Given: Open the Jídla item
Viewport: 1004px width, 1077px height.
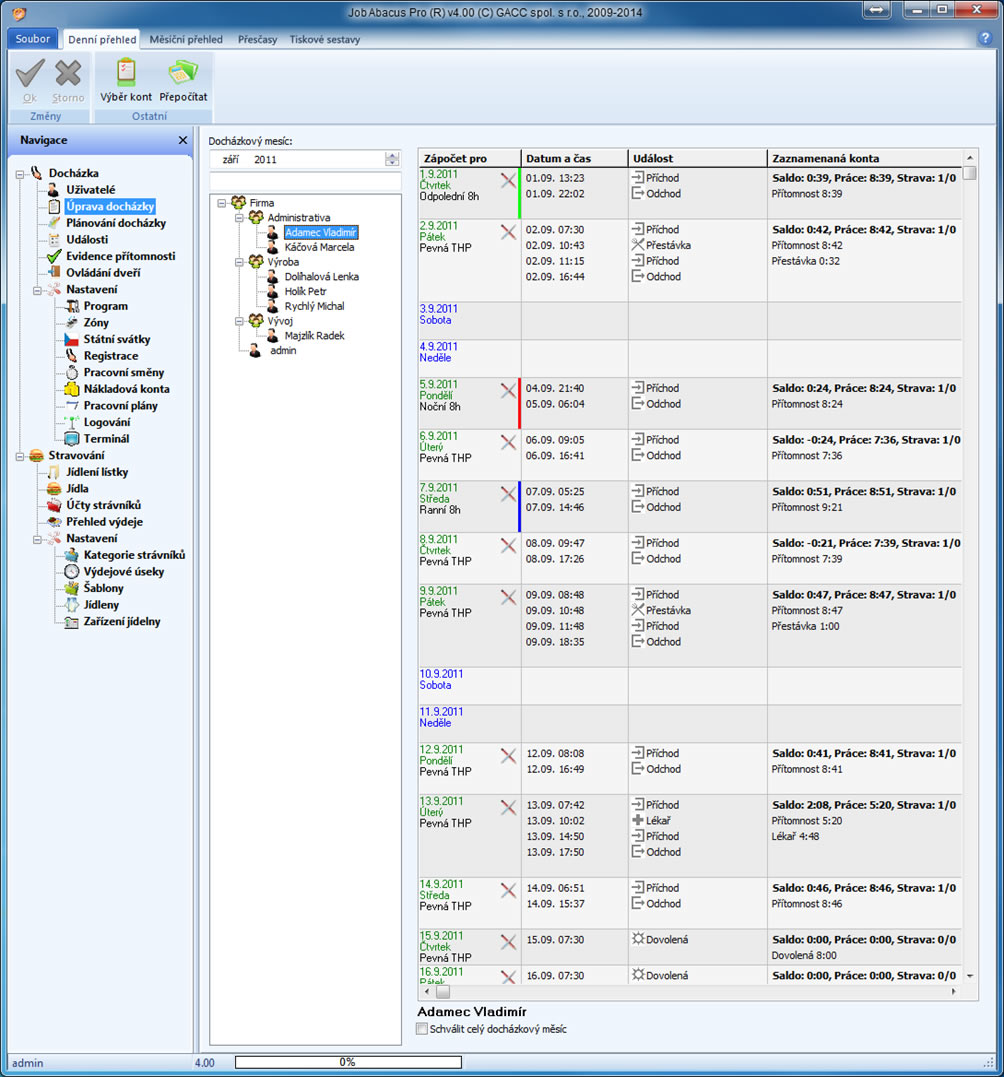Looking at the screenshot, I should point(77,488).
